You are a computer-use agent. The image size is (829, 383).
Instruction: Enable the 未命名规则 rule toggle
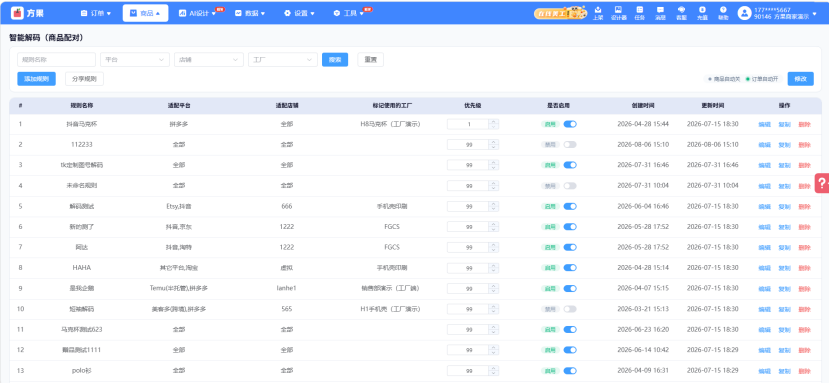[x=570, y=186]
